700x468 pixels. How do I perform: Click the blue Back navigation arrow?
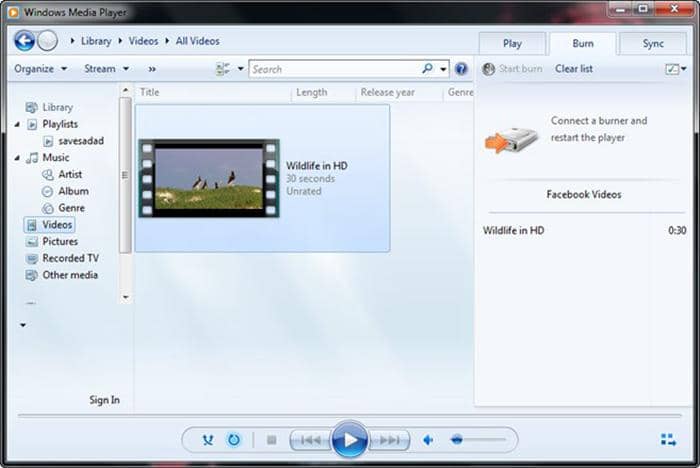[24, 41]
